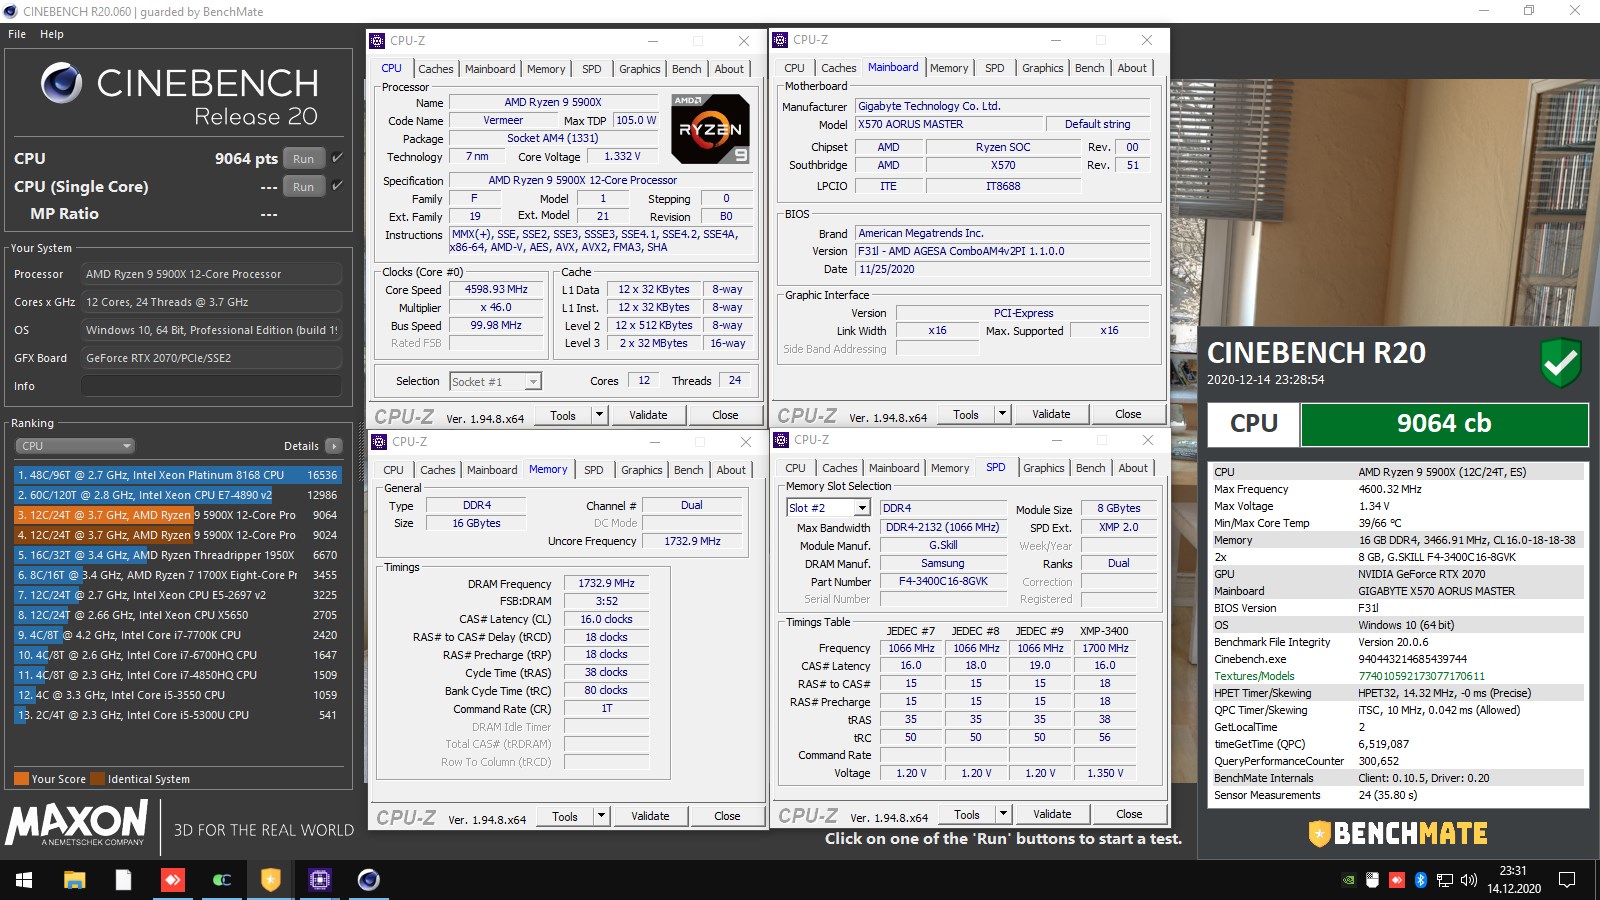Open the AnyDesk system tray icon
The image size is (1600, 900).
(x=1396, y=880)
